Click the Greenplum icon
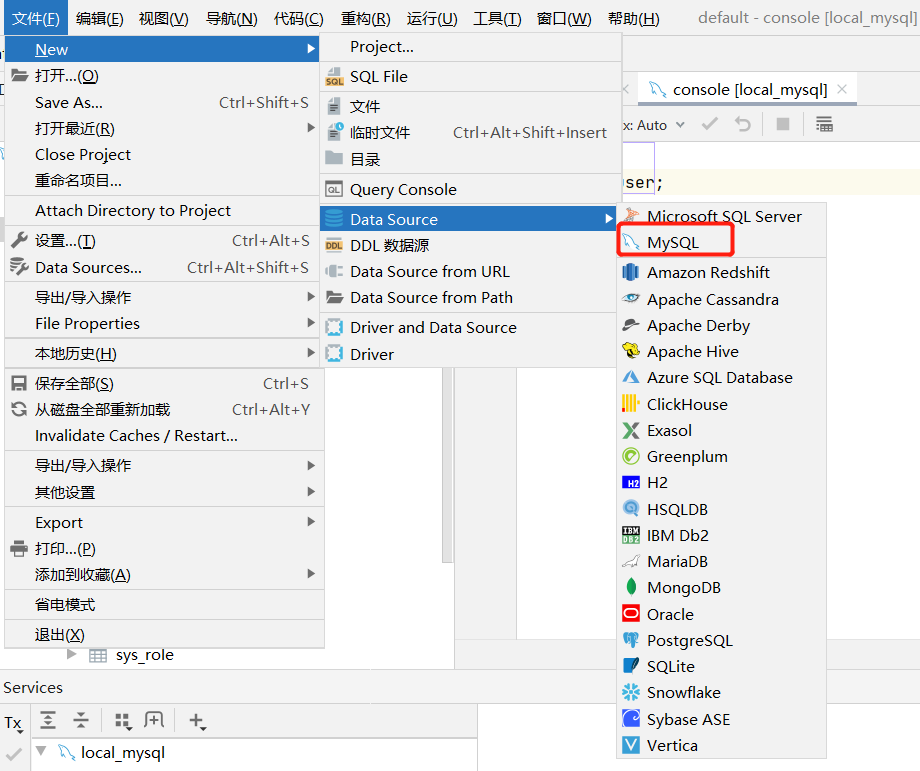920x771 pixels. [x=631, y=456]
